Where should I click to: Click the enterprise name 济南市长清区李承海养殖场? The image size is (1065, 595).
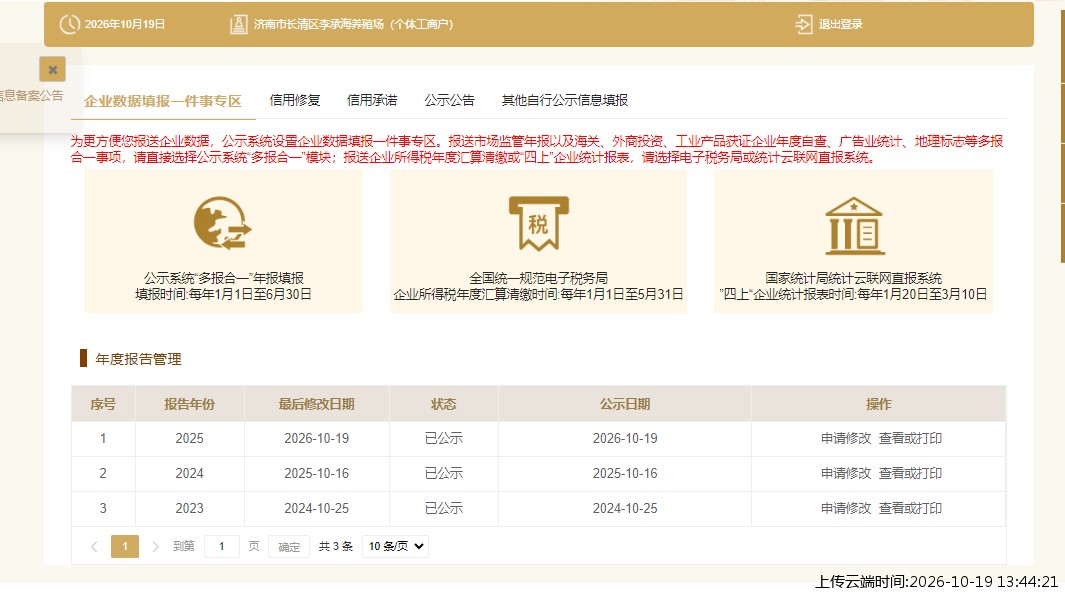pyautogui.click(x=319, y=24)
